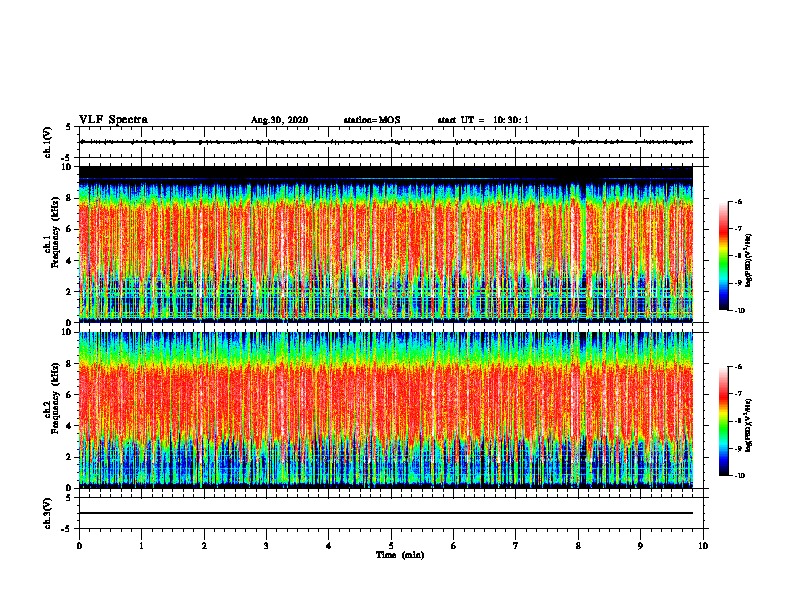Viewport: 792px width, 612px height.
Task: Click the "-6" top value on ch.1 color bar
Action: click(738, 201)
